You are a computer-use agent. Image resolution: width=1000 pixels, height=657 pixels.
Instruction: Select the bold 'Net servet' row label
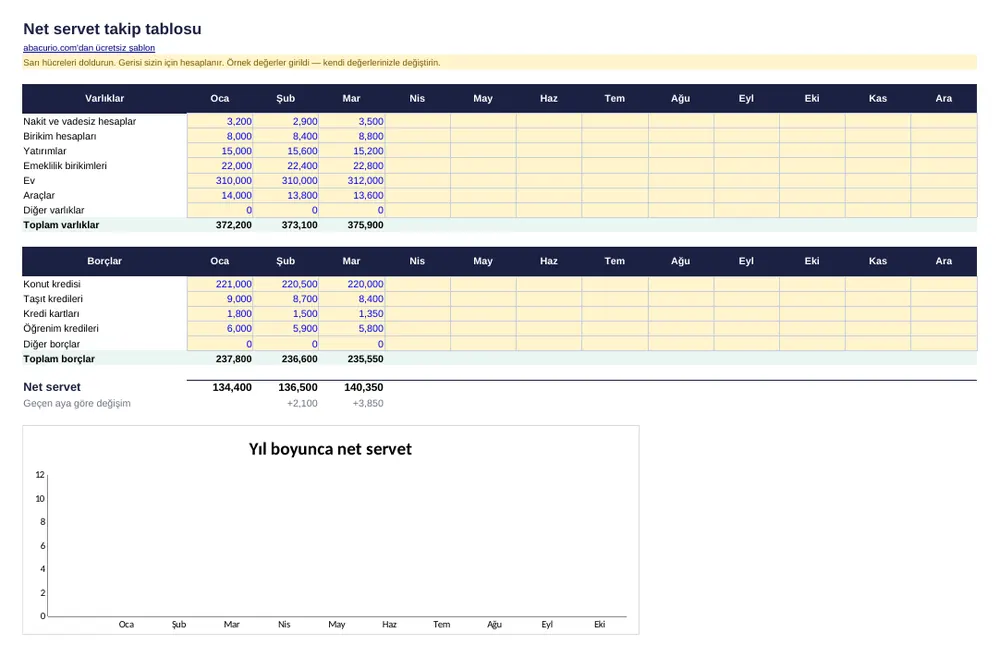point(52,387)
